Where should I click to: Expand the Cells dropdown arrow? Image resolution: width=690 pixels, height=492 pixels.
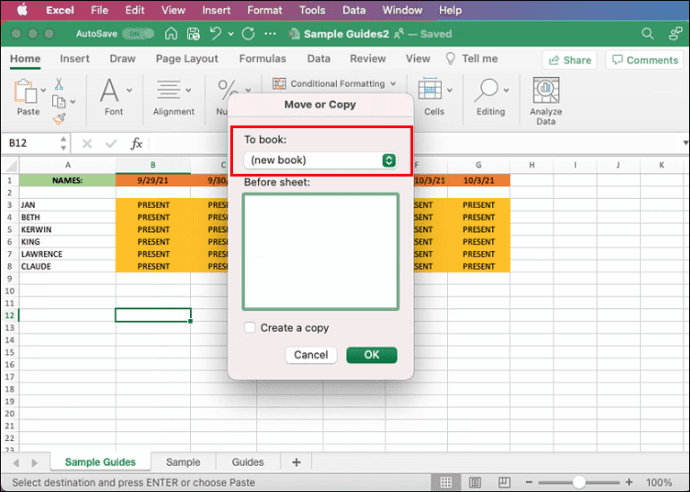tap(450, 90)
